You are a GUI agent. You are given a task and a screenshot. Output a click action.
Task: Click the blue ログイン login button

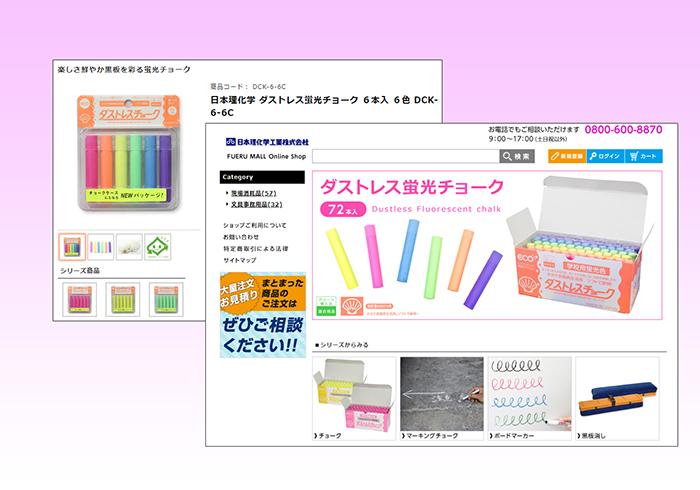coord(604,156)
